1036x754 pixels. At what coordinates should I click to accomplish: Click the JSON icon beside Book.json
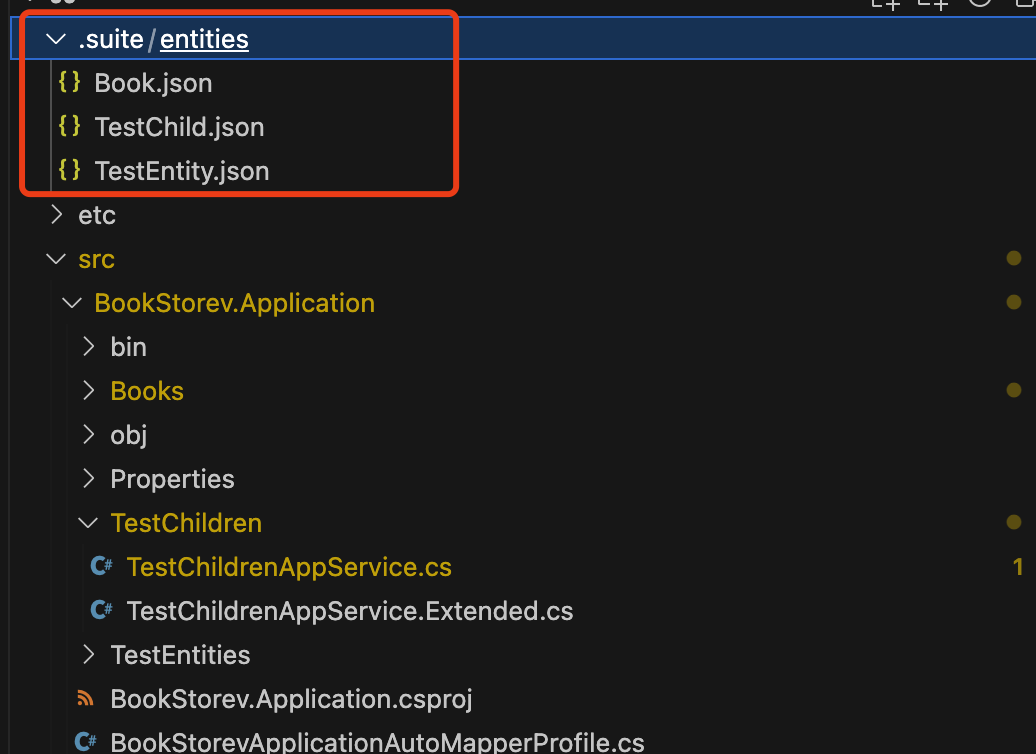click(x=69, y=82)
